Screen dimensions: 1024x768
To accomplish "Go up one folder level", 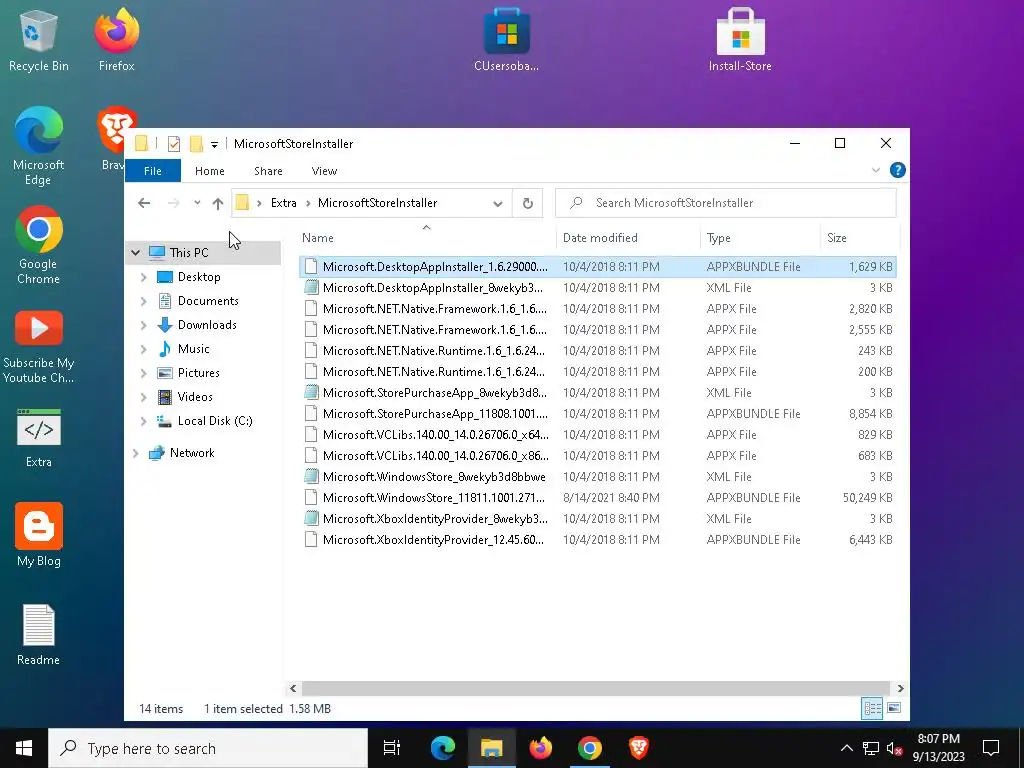I will point(217,203).
